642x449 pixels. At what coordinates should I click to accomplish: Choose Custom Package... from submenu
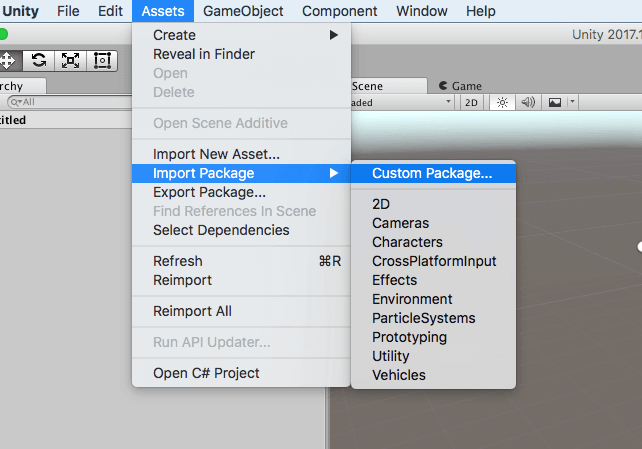(x=433, y=173)
